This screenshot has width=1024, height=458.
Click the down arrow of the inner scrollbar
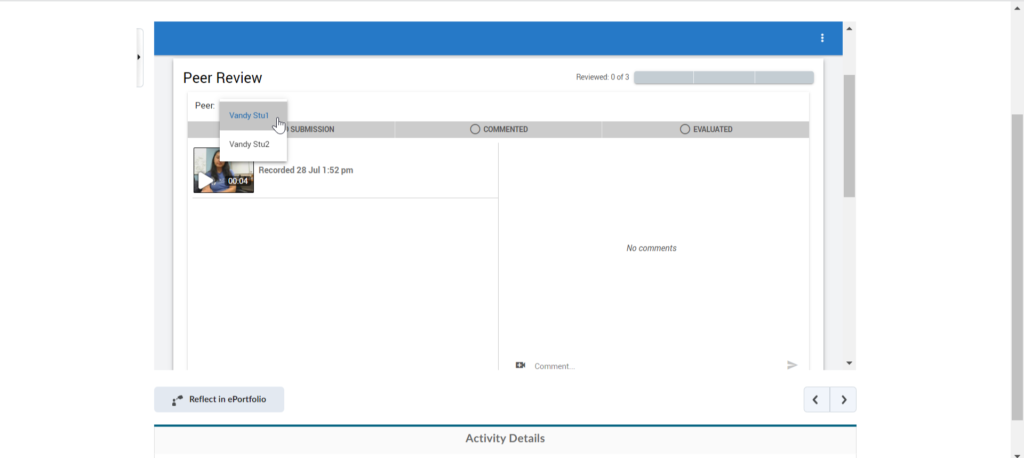point(849,363)
